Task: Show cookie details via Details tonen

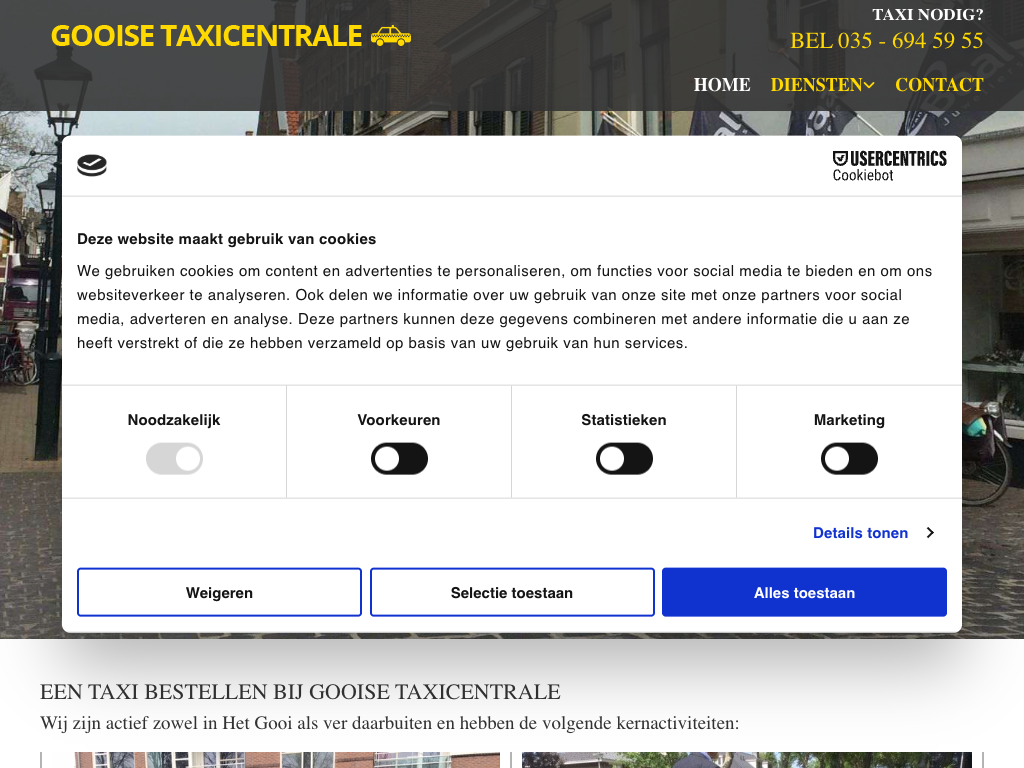Action: [860, 533]
